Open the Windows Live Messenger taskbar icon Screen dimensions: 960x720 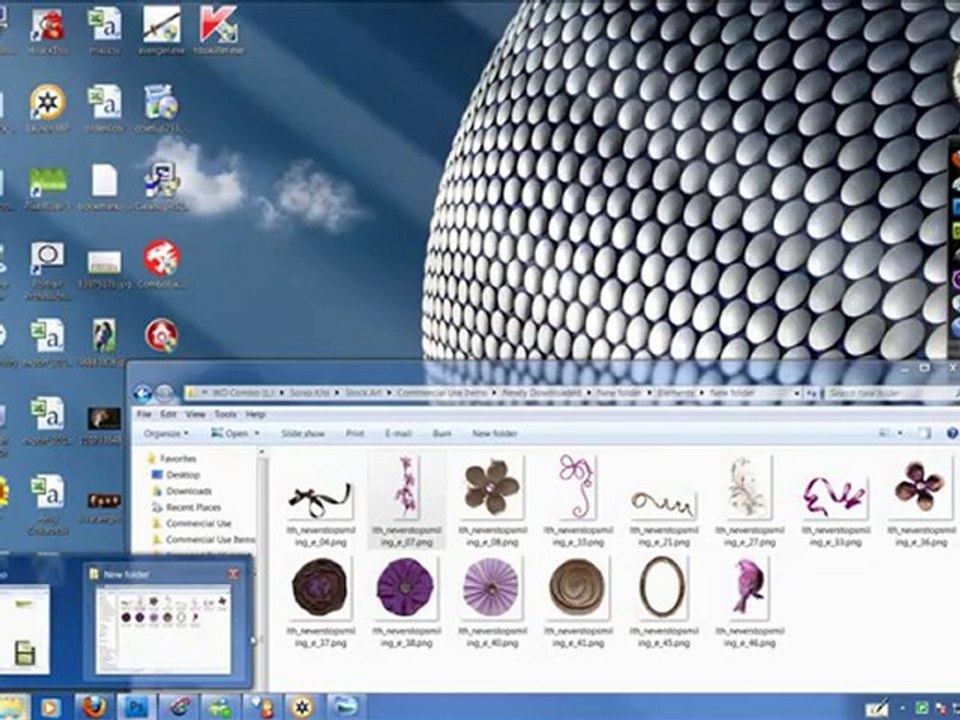tap(220, 707)
